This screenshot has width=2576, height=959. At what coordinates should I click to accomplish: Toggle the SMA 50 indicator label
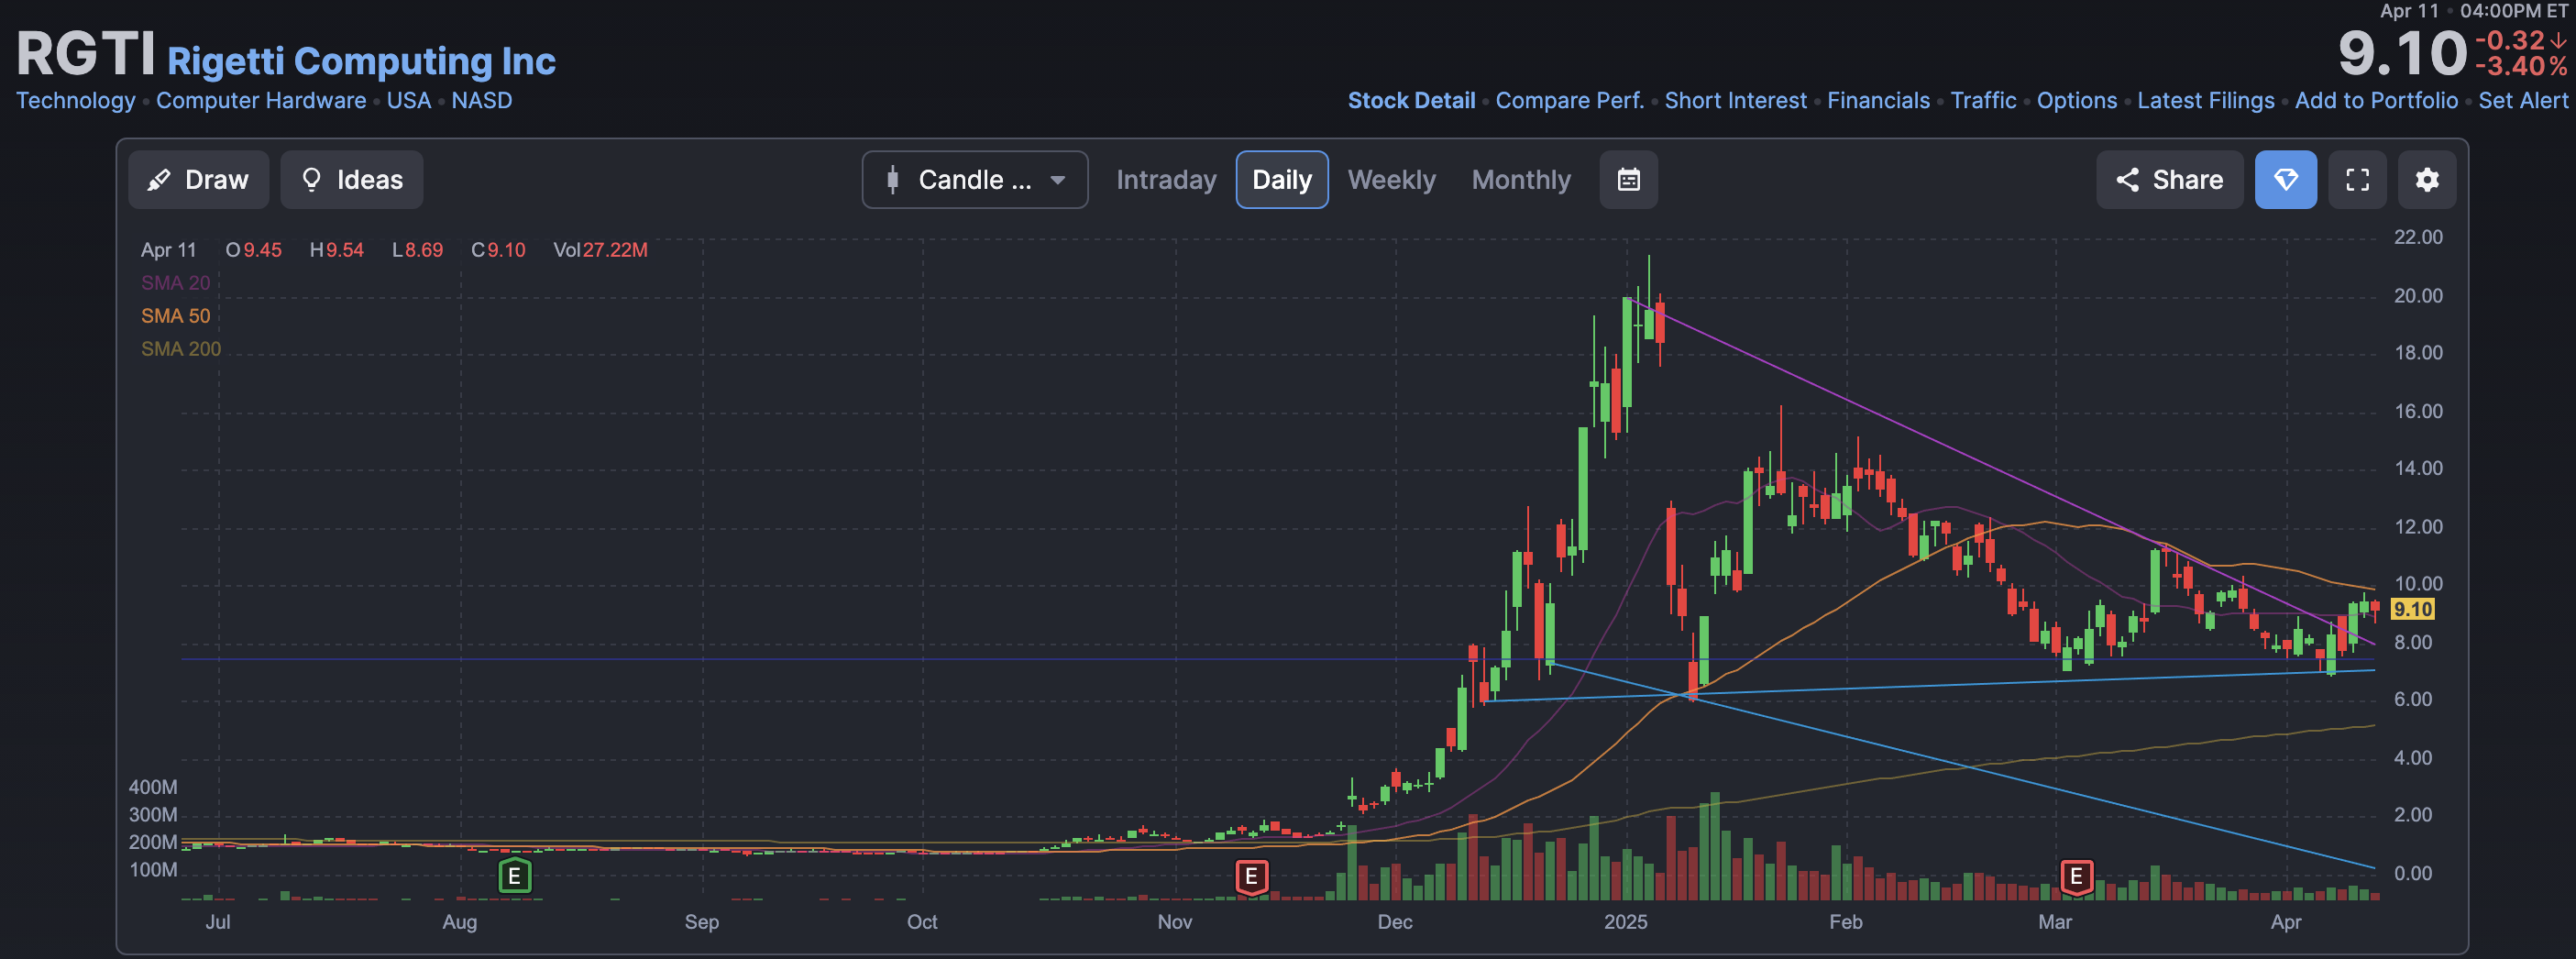(175, 316)
